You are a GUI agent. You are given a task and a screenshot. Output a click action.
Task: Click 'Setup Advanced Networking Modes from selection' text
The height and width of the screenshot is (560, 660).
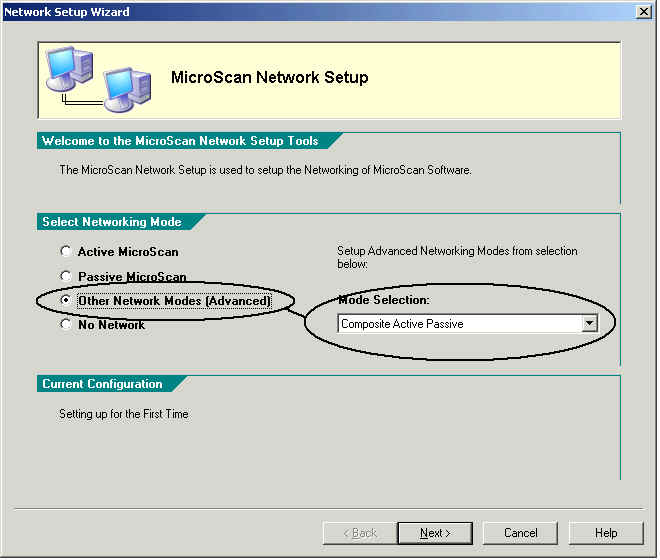(x=458, y=257)
